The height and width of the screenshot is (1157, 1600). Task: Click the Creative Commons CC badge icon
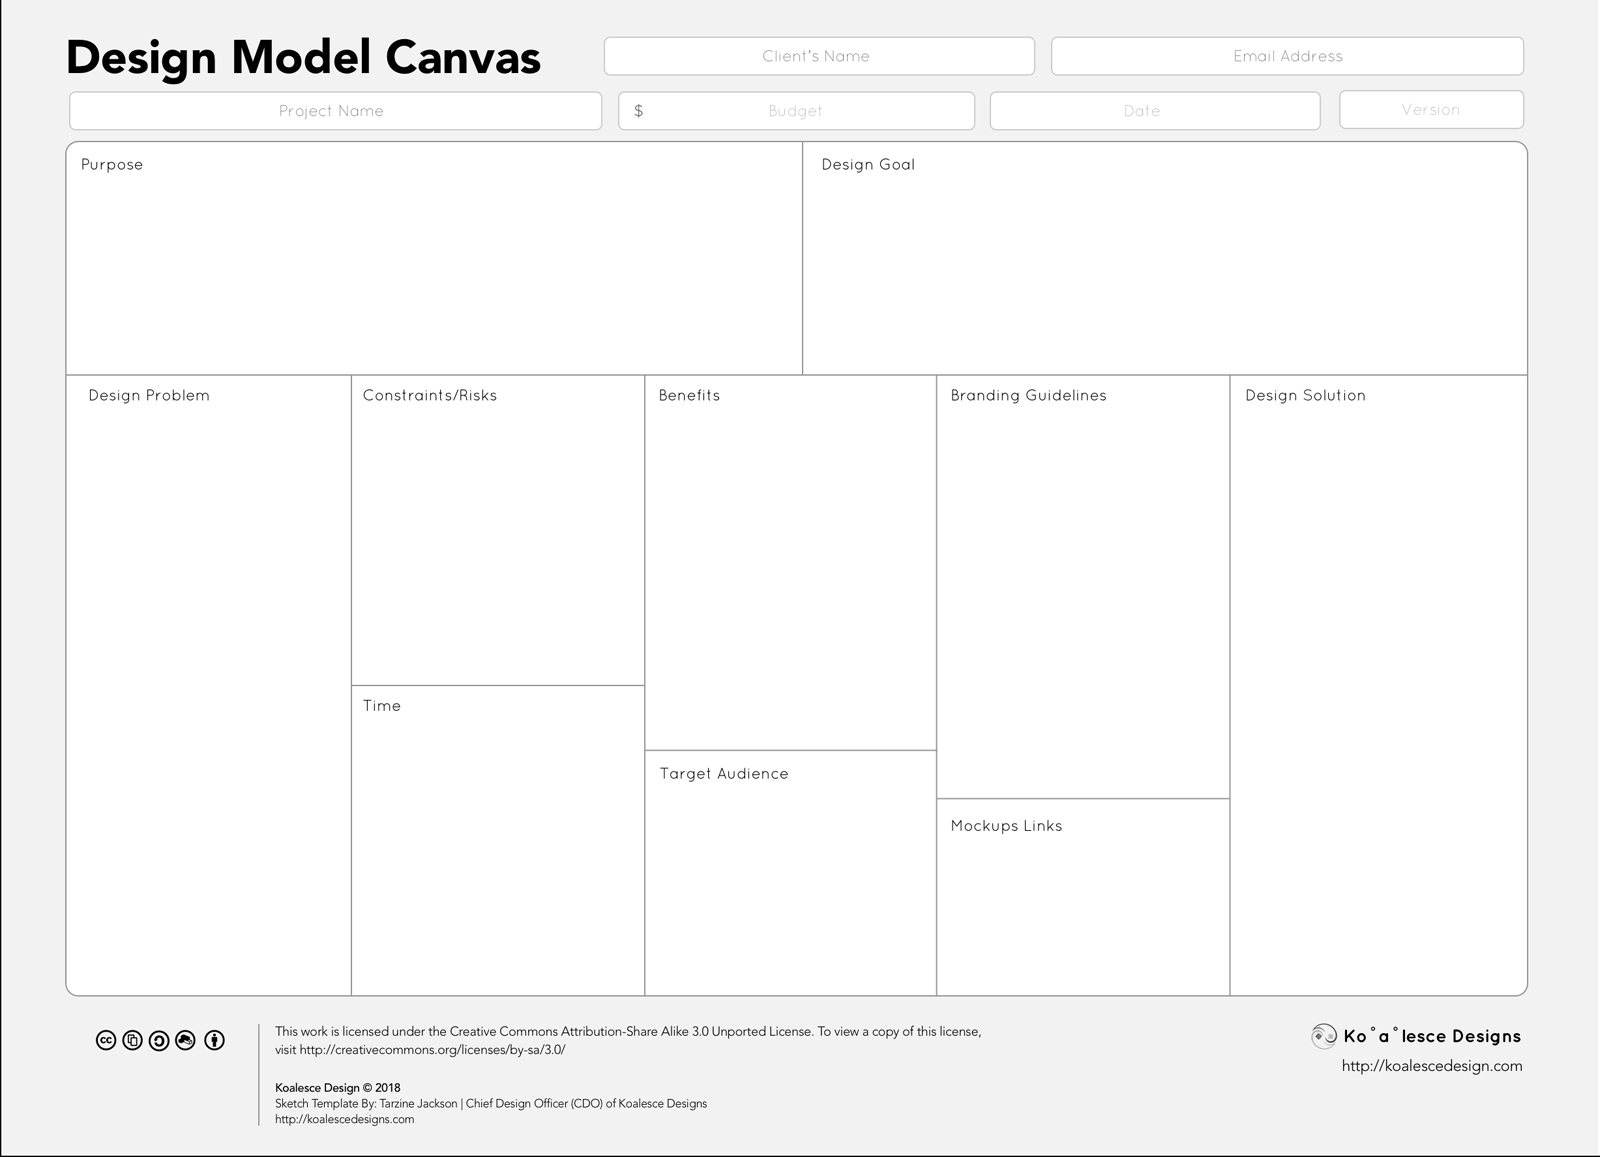coord(106,1040)
